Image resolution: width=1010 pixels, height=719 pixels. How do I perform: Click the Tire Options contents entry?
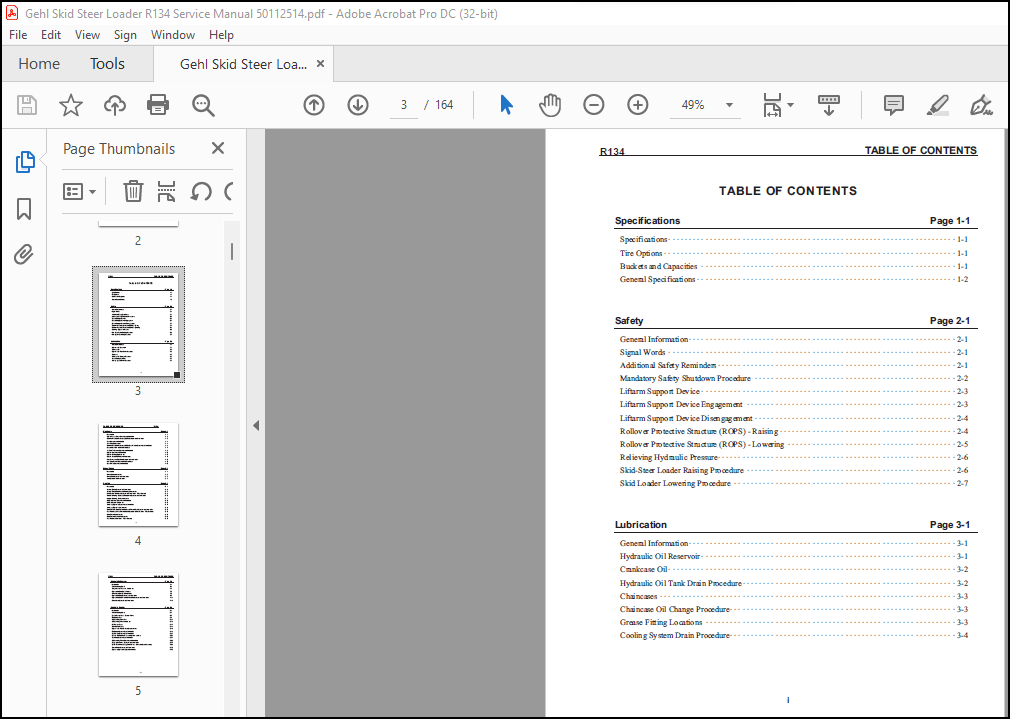coord(641,253)
